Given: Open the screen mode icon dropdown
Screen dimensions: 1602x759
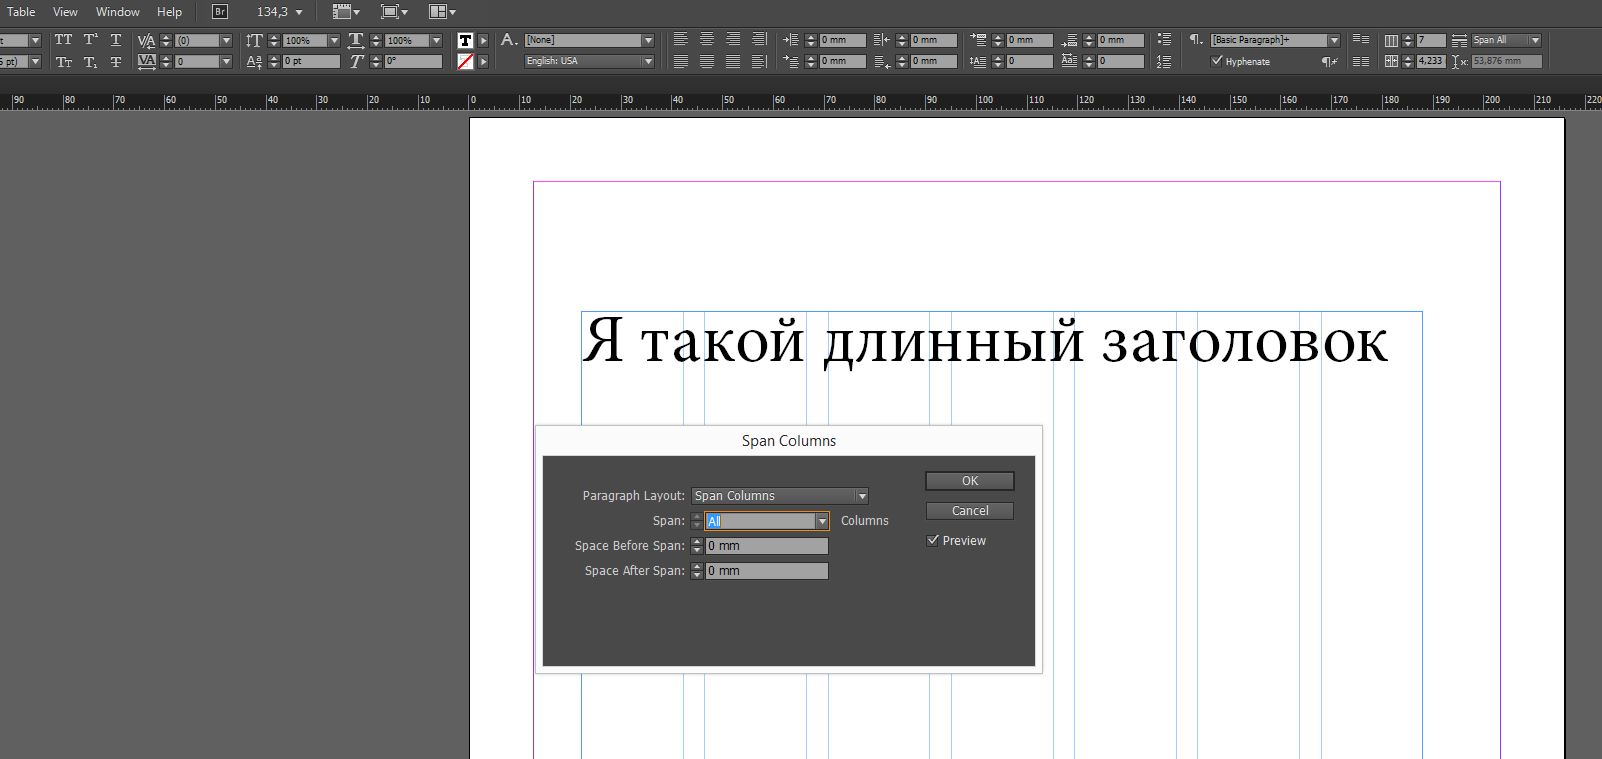Looking at the screenshot, I should pos(394,12).
